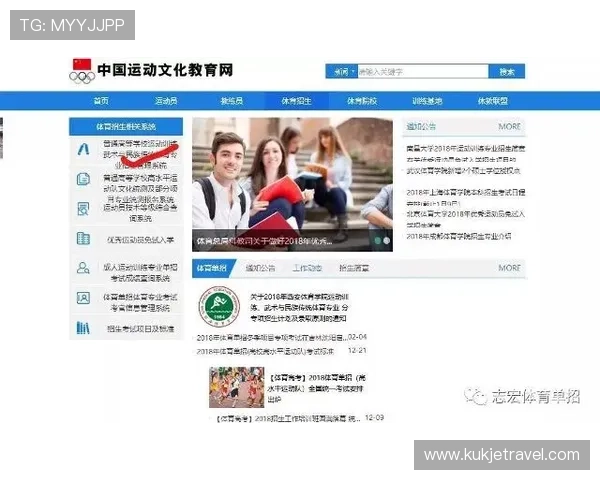Open 成人运动训练专业单招考试成绩查询系统 link
Viewport: 600px width, 480px height.
tap(140, 273)
